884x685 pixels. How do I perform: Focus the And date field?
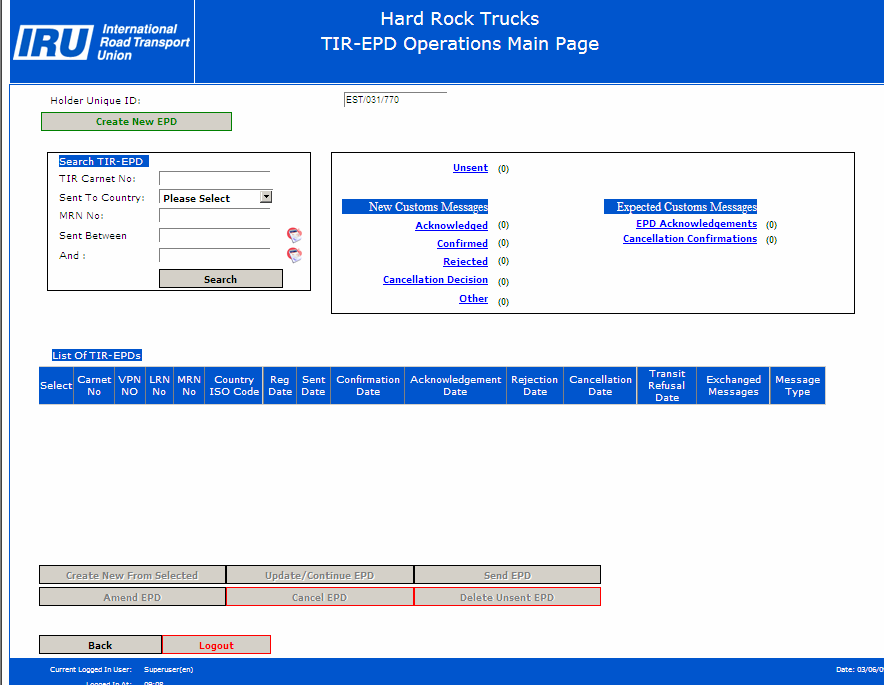point(215,255)
